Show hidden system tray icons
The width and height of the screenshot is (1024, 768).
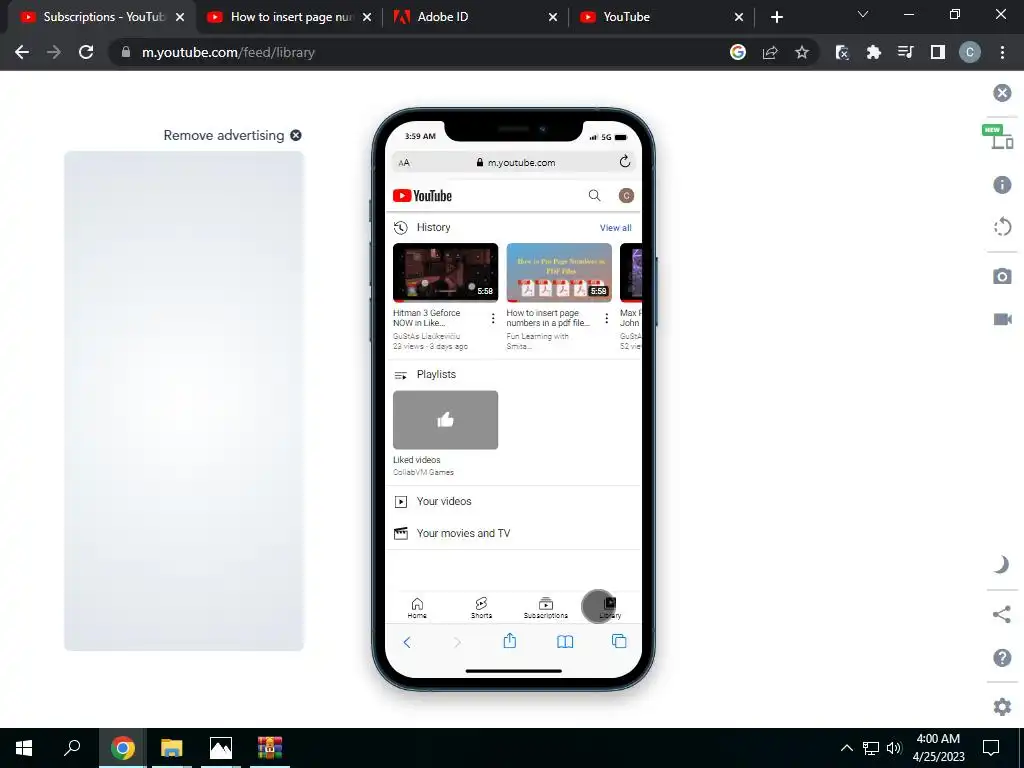[x=846, y=748]
